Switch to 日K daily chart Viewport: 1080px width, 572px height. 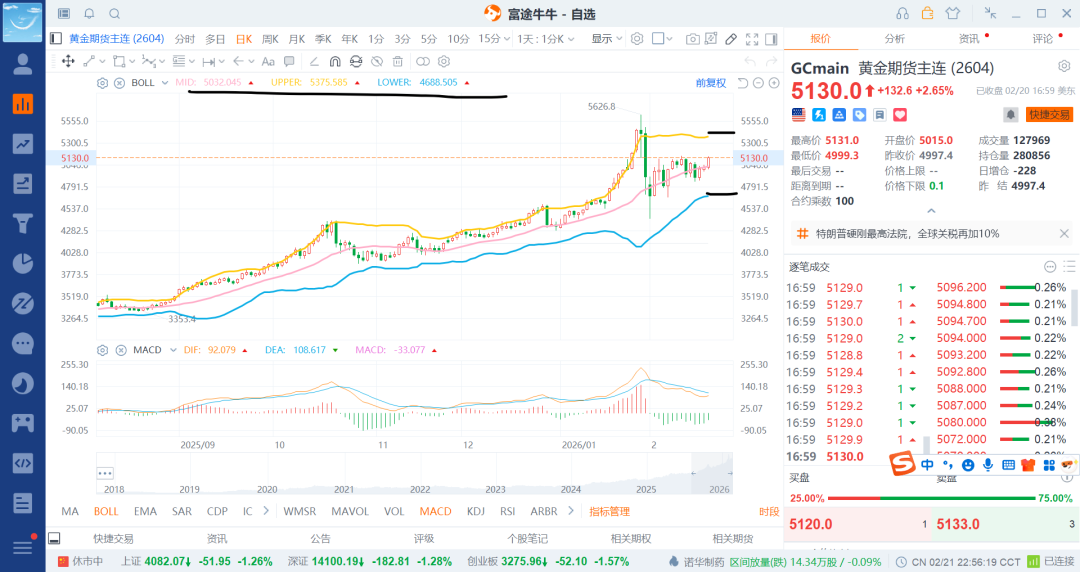tap(244, 39)
